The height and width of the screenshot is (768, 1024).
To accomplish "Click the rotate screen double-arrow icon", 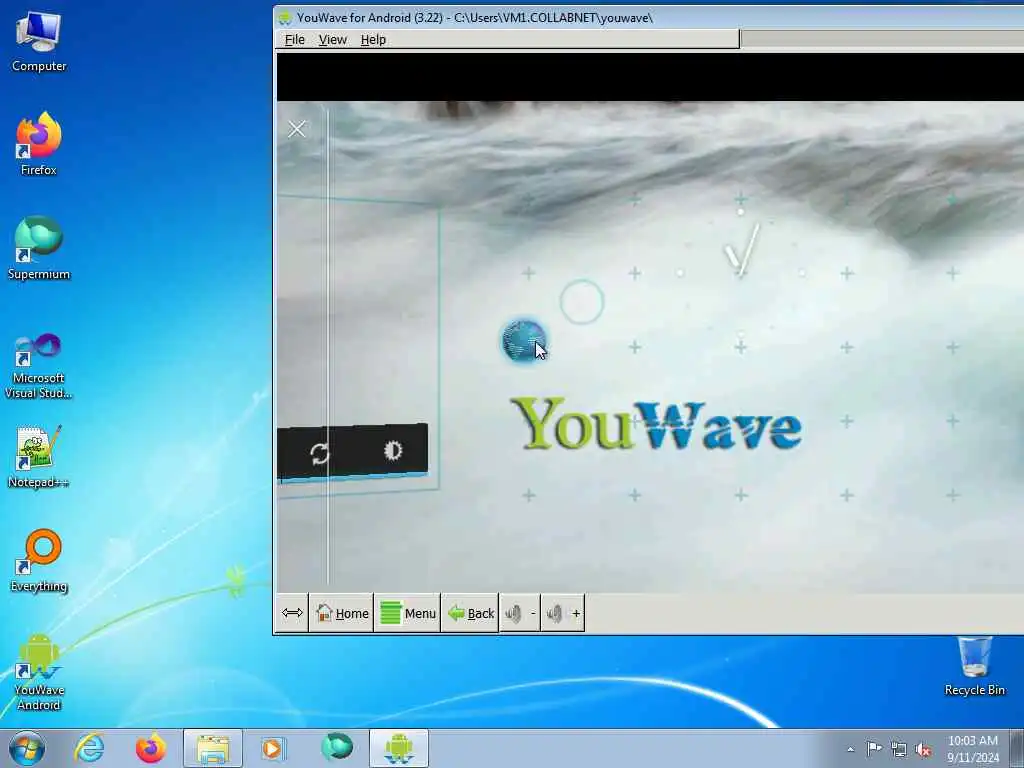I will click(292, 613).
